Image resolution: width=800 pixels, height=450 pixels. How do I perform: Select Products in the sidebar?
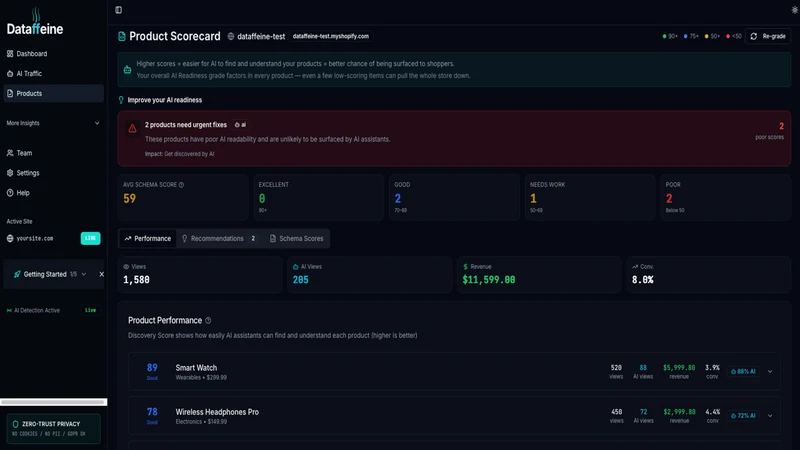[x=54, y=93]
